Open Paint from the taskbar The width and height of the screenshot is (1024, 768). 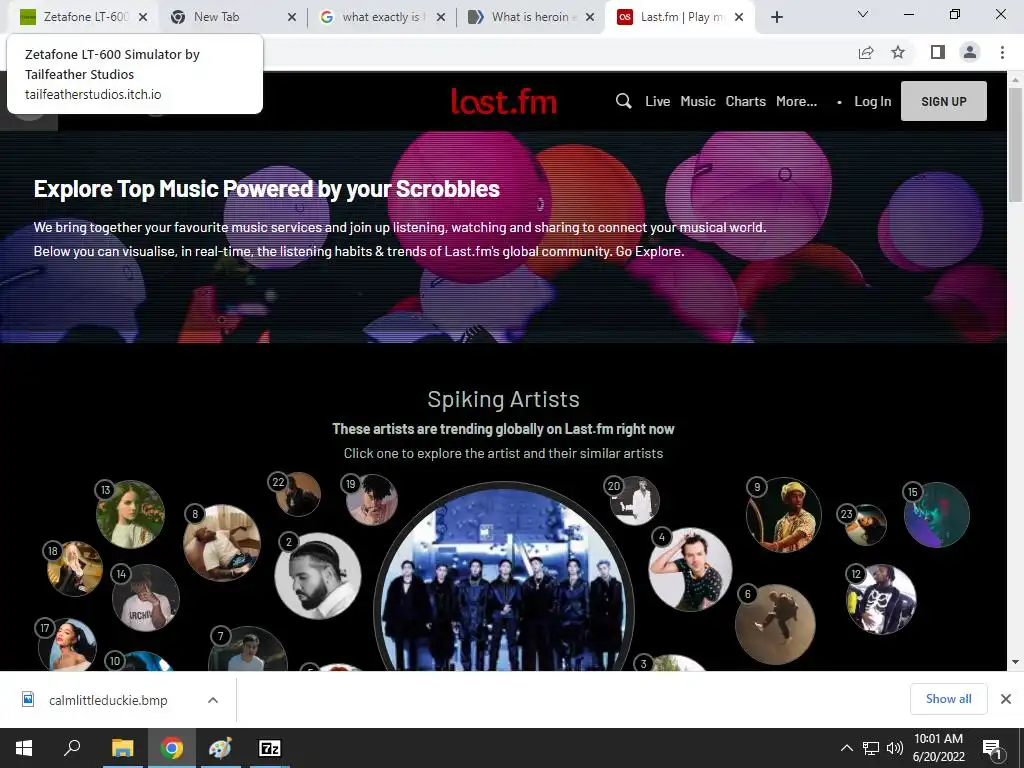click(x=220, y=748)
